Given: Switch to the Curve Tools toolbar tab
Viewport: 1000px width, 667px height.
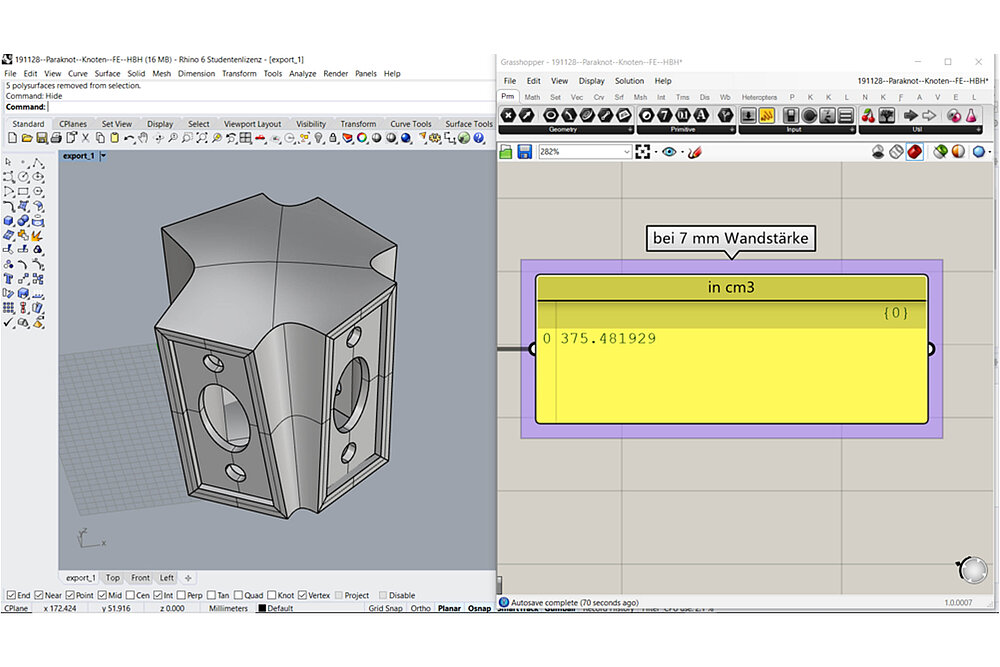Looking at the screenshot, I should 410,124.
